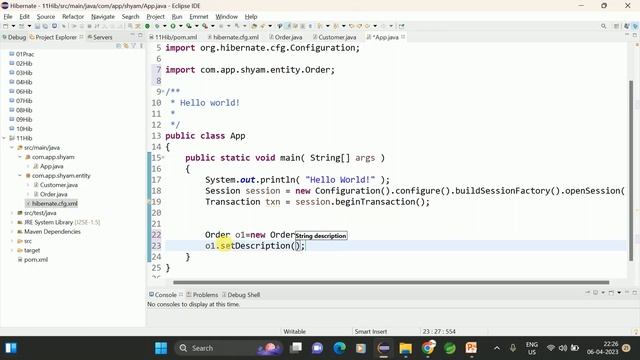Click the green Run toolbar icon
Viewport: 640px width, 360px height.
[x=173, y=26]
